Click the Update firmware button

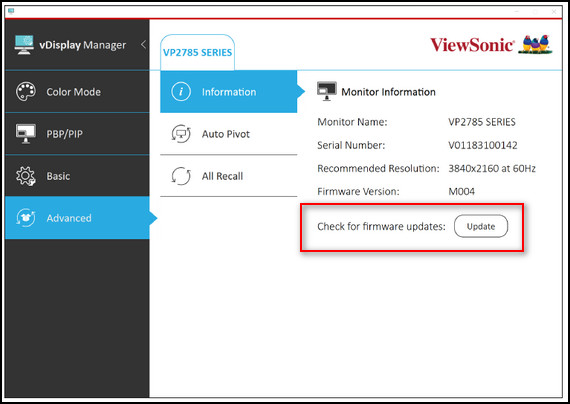(x=481, y=226)
